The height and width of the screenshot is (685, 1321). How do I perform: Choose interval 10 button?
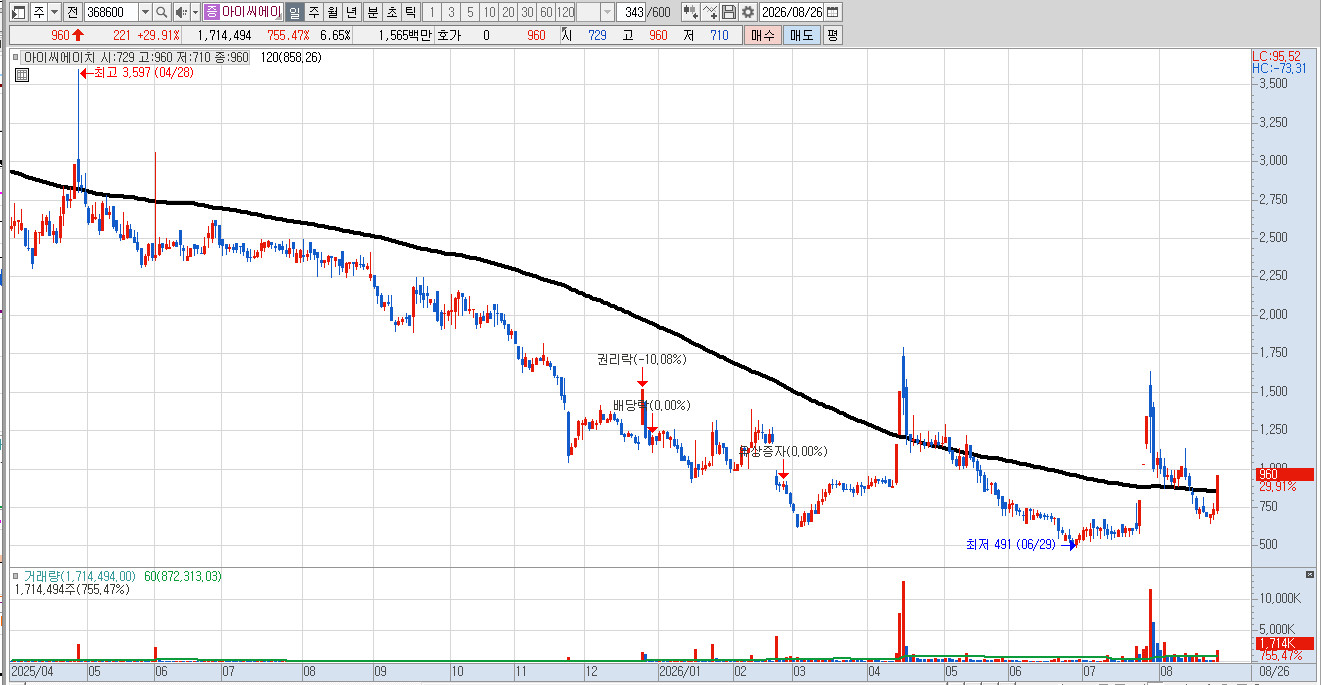pyautogui.click(x=488, y=12)
